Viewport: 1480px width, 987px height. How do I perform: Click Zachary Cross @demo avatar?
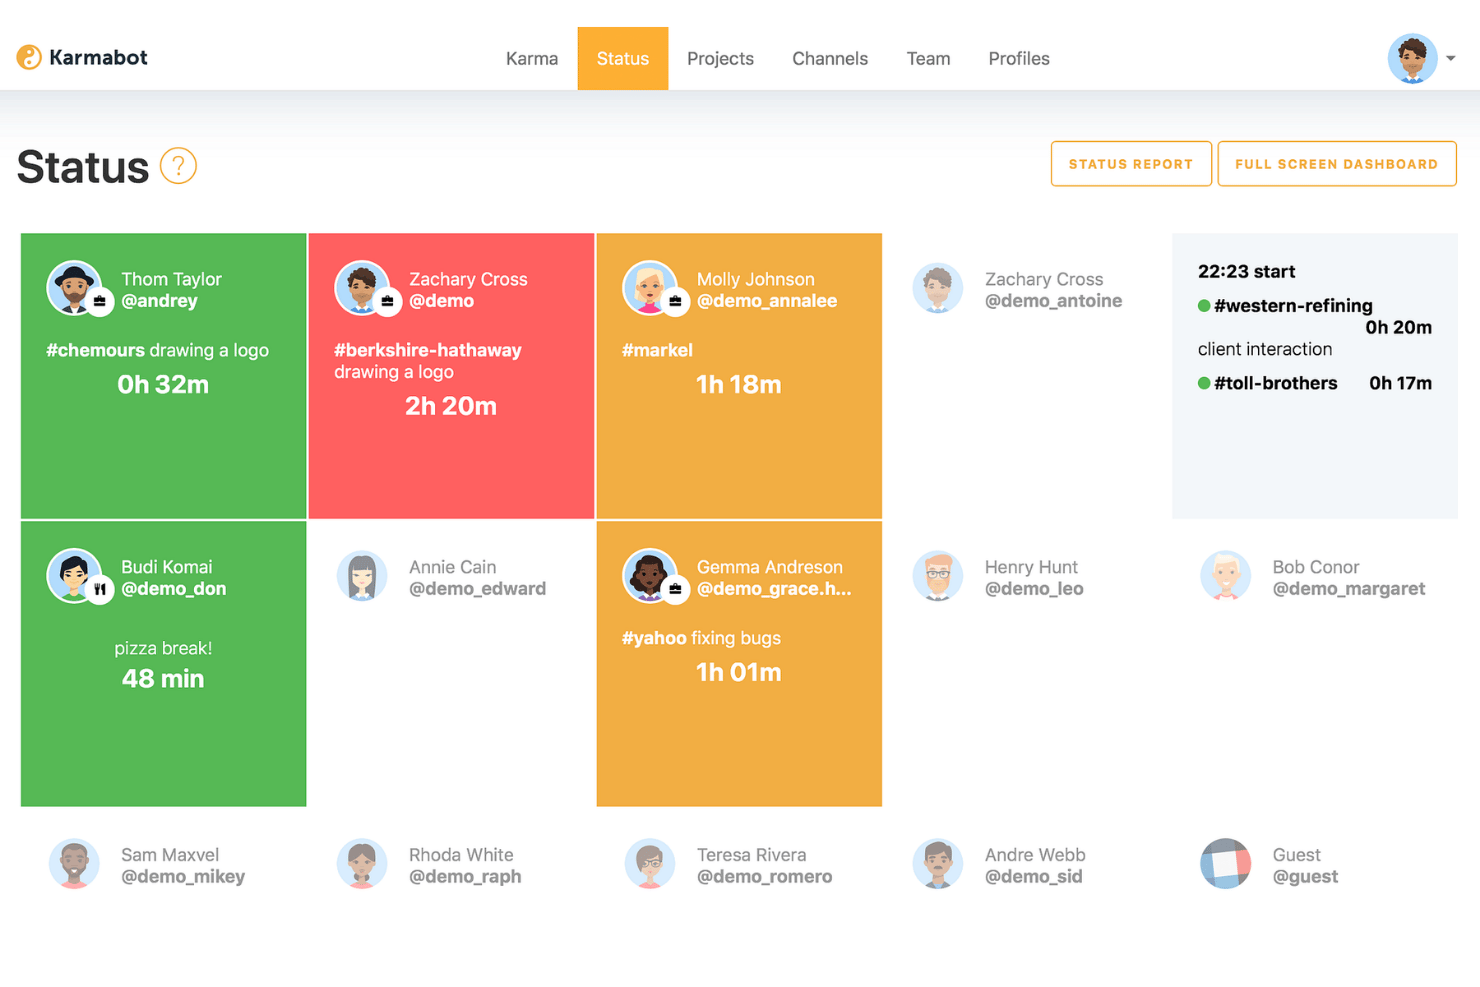point(361,288)
